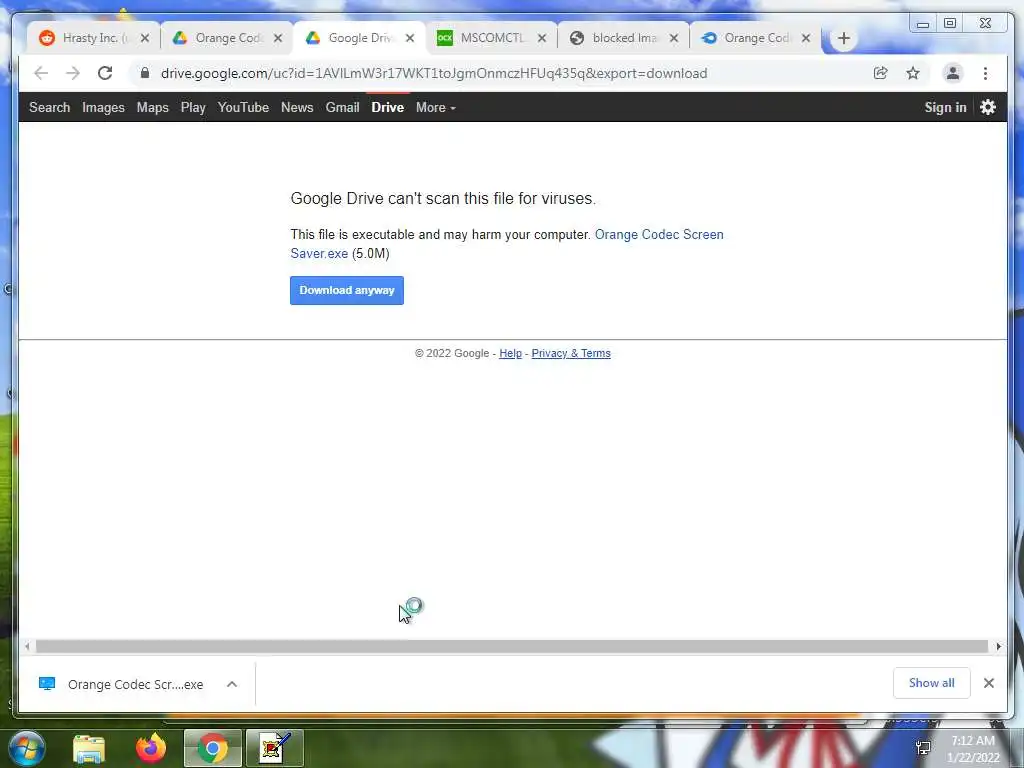The image size is (1024, 768).
Task: Expand the More dropdown
Action: point(436,107)
